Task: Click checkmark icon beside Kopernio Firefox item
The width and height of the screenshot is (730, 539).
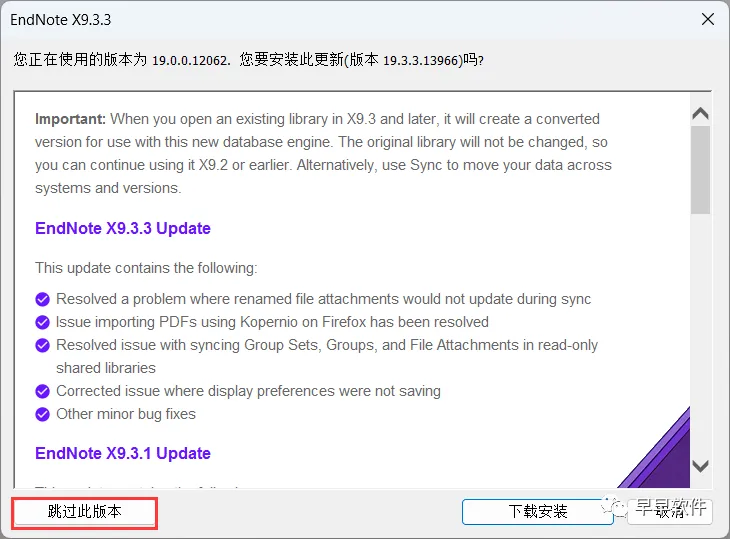Action: pyautogui.click(x=42, y=322)
